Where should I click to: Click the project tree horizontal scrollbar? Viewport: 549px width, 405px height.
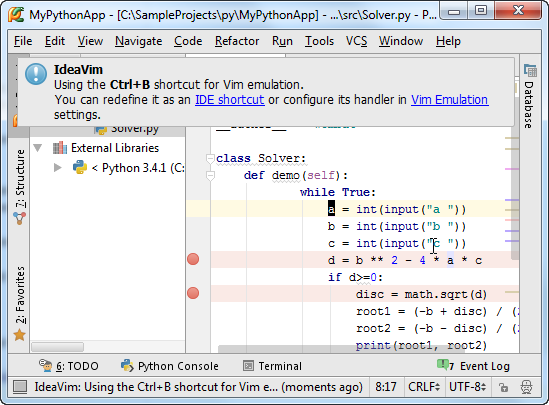(57, 347)
